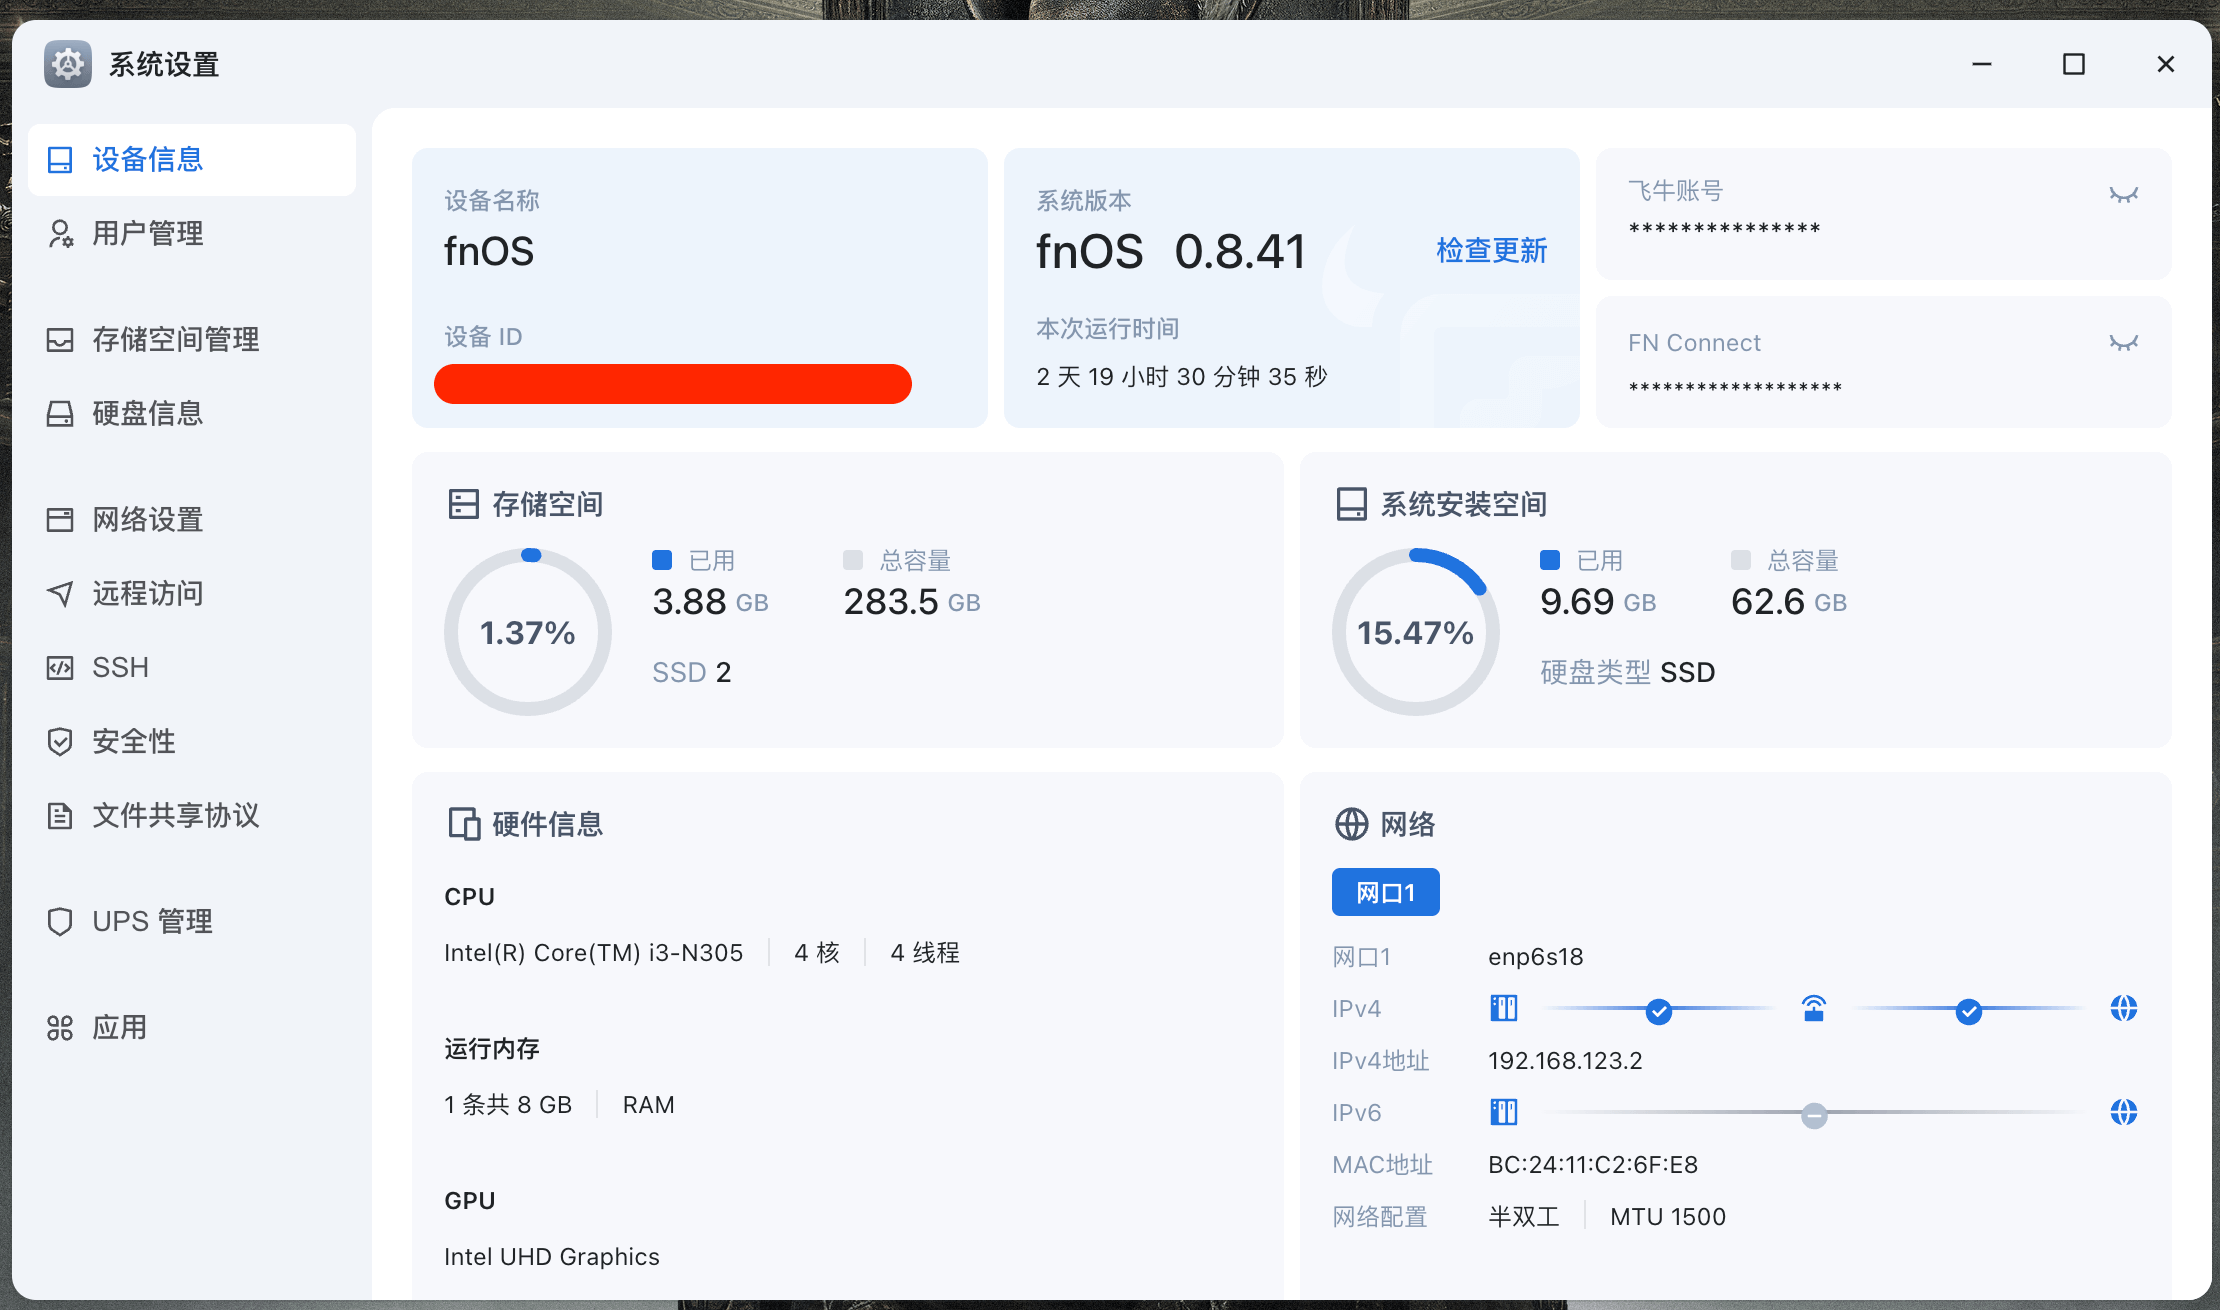Click the IPv4 router connection checkmark
The image size is (2220, 1310).
pyautogui.click(x=1659, y=1012)
